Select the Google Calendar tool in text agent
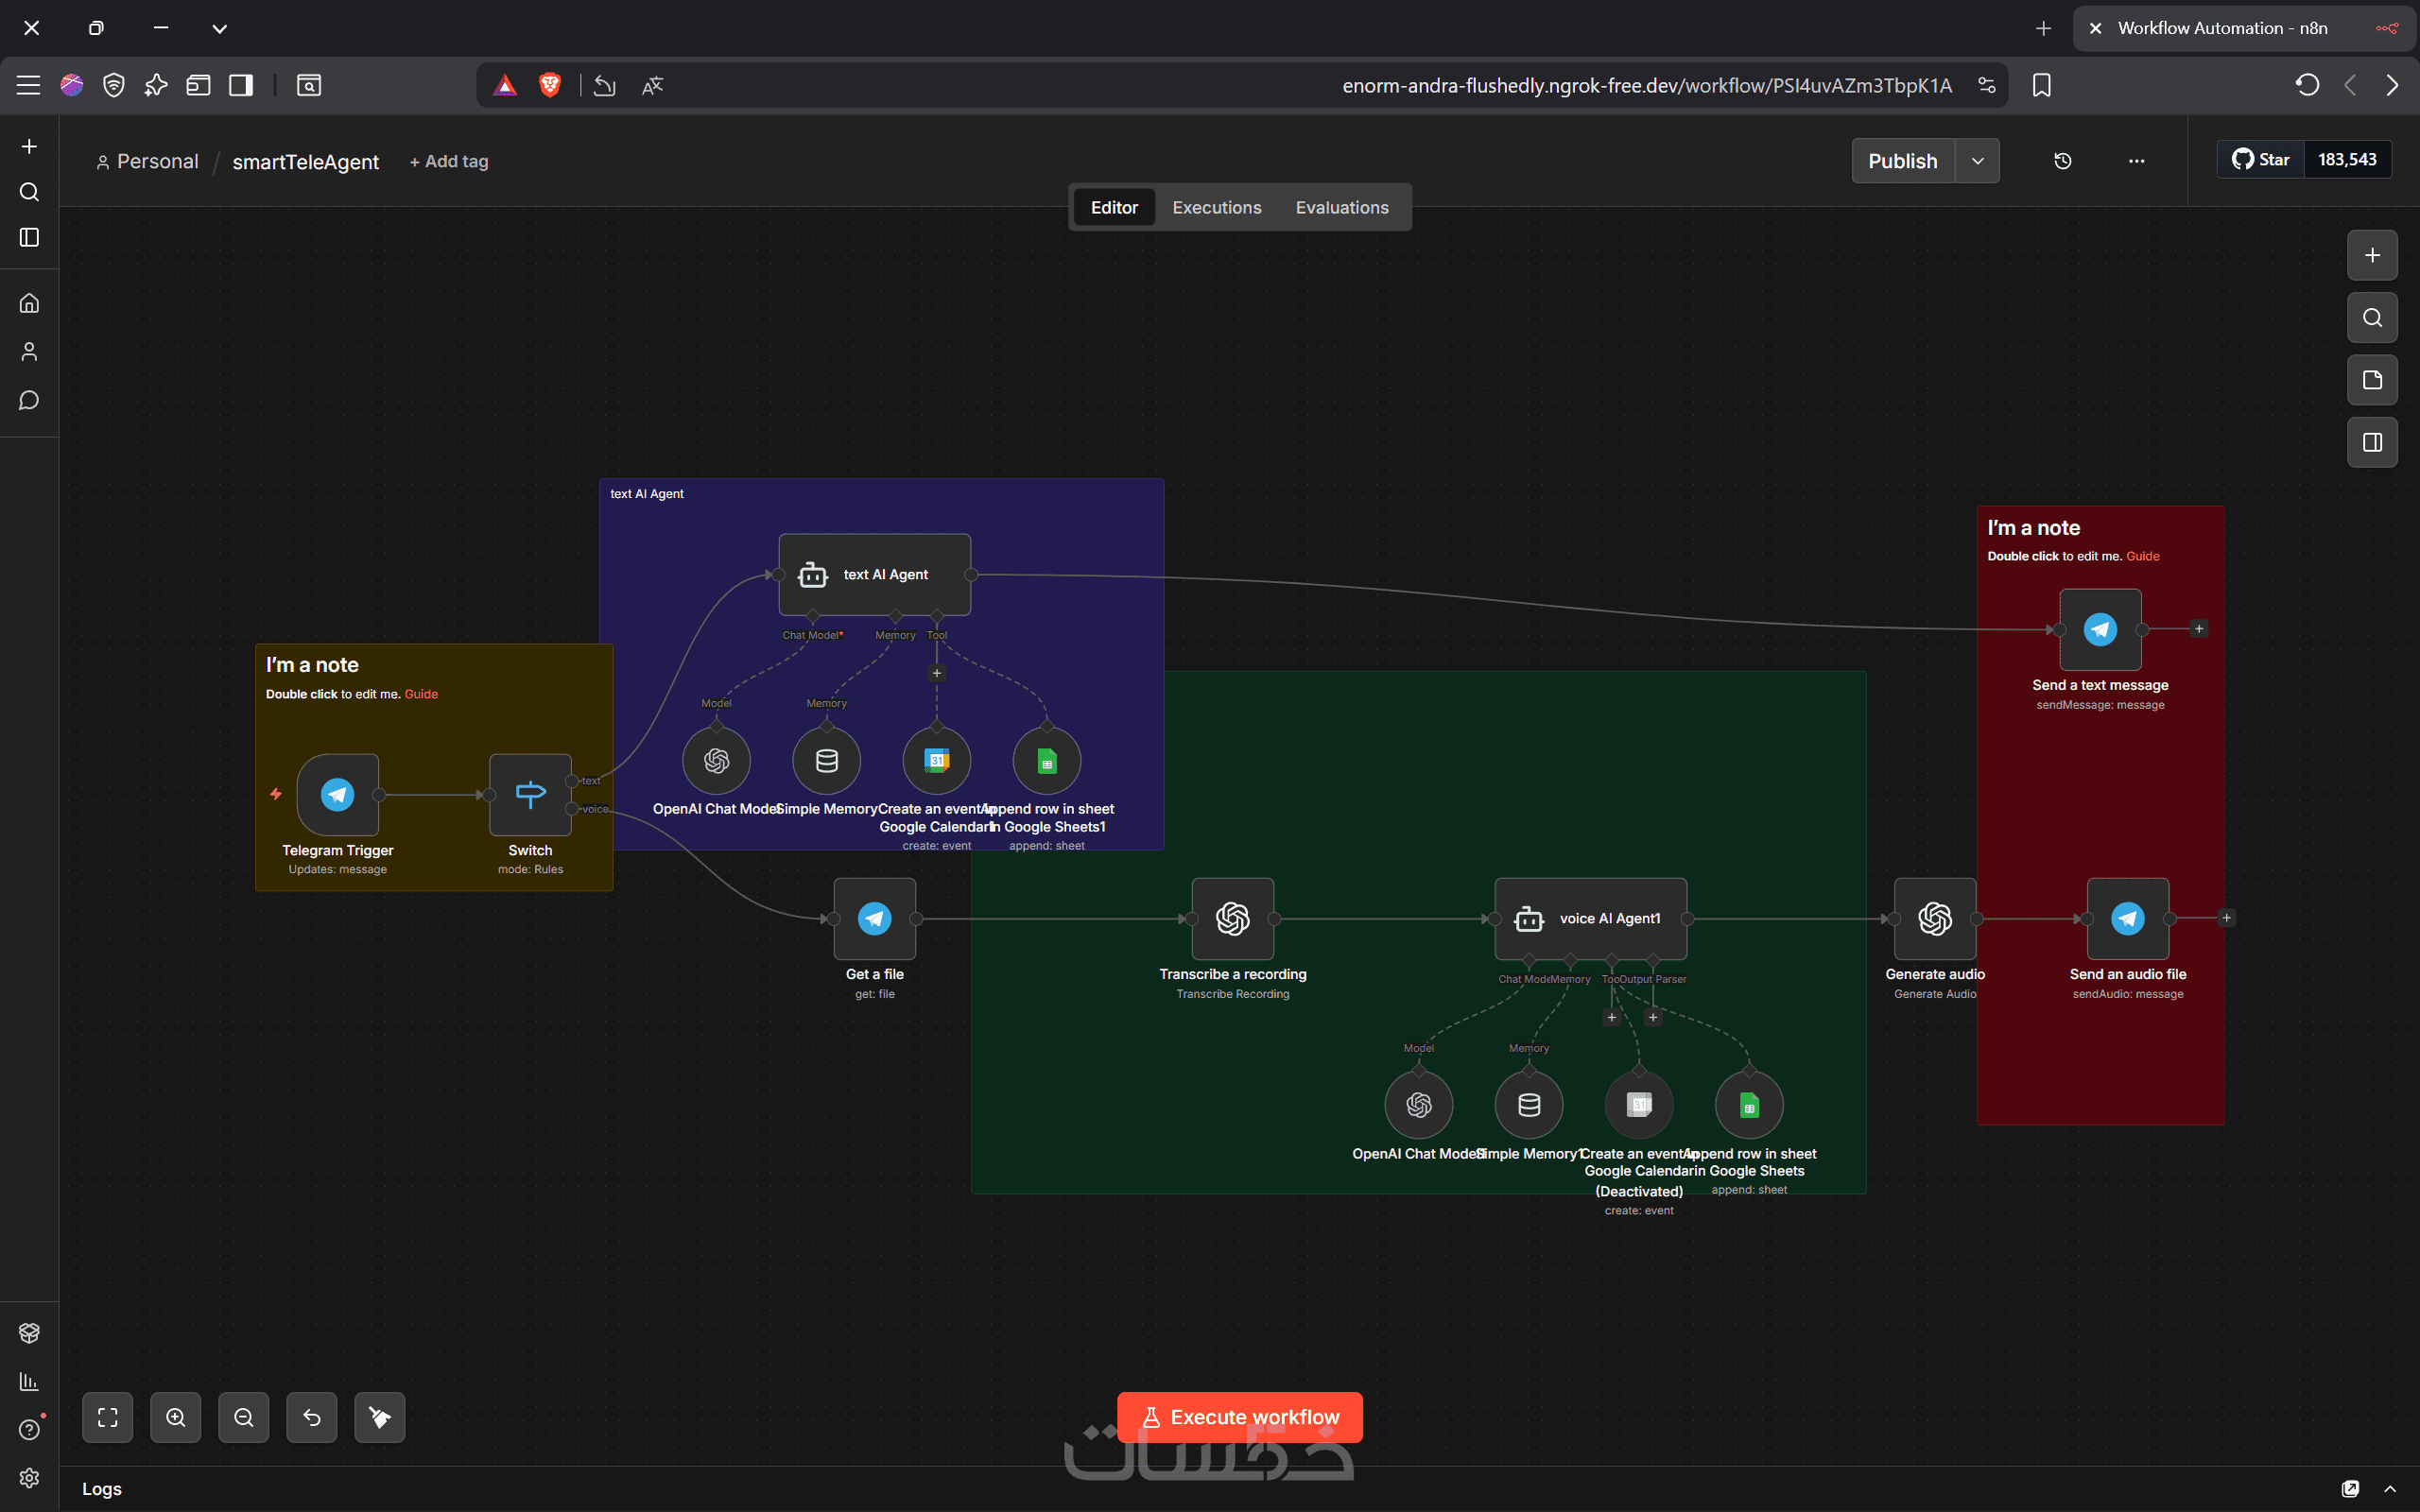Image resolution: width=2420 pixels, height=1512 pixels. coord(936,761)
